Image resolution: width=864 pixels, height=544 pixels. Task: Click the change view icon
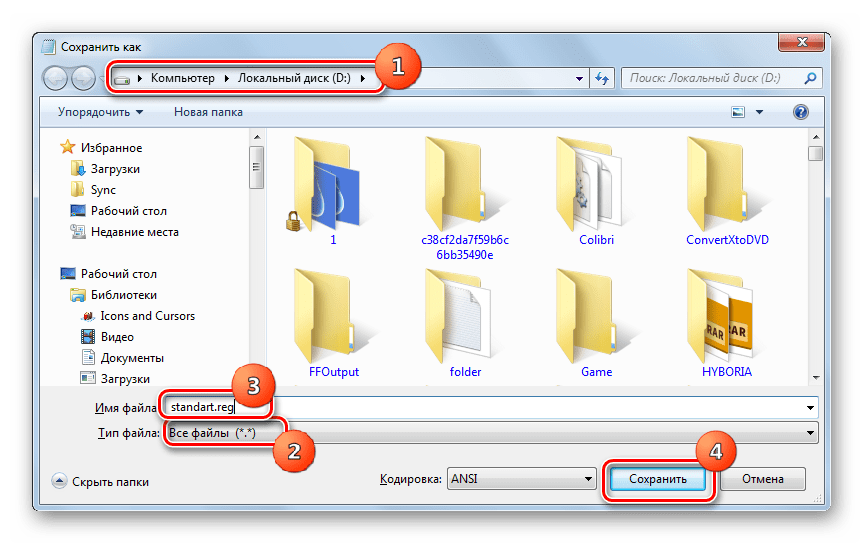(738, 112)
